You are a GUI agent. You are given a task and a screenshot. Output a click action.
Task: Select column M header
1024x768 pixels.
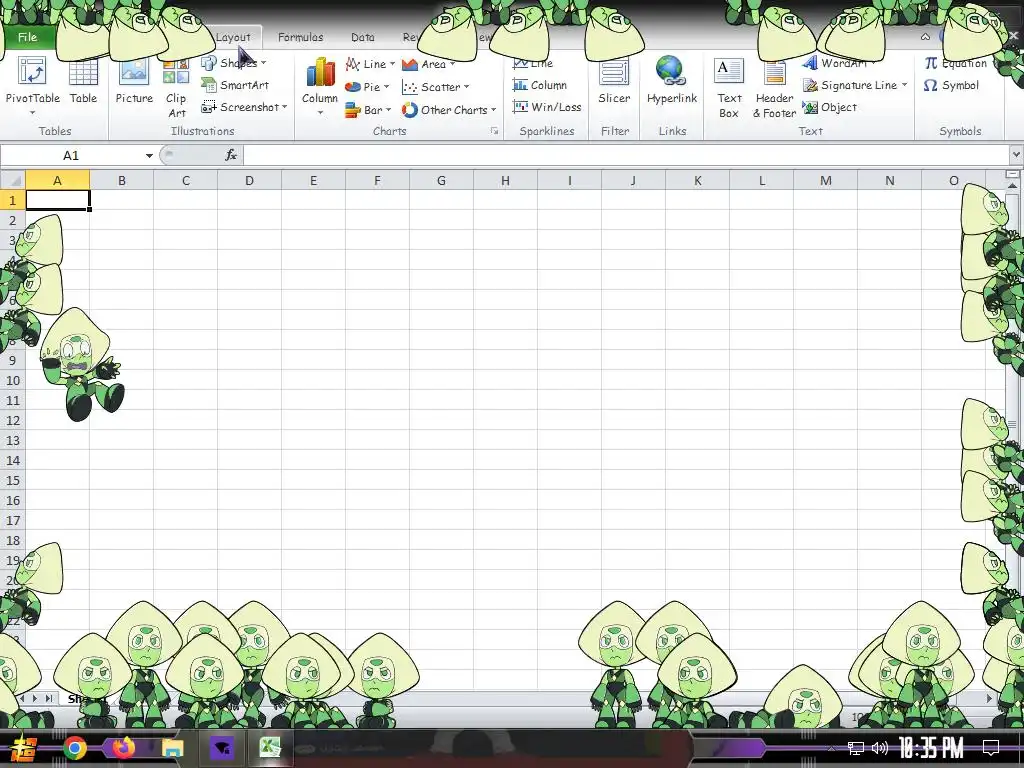[x=825, y=180]
